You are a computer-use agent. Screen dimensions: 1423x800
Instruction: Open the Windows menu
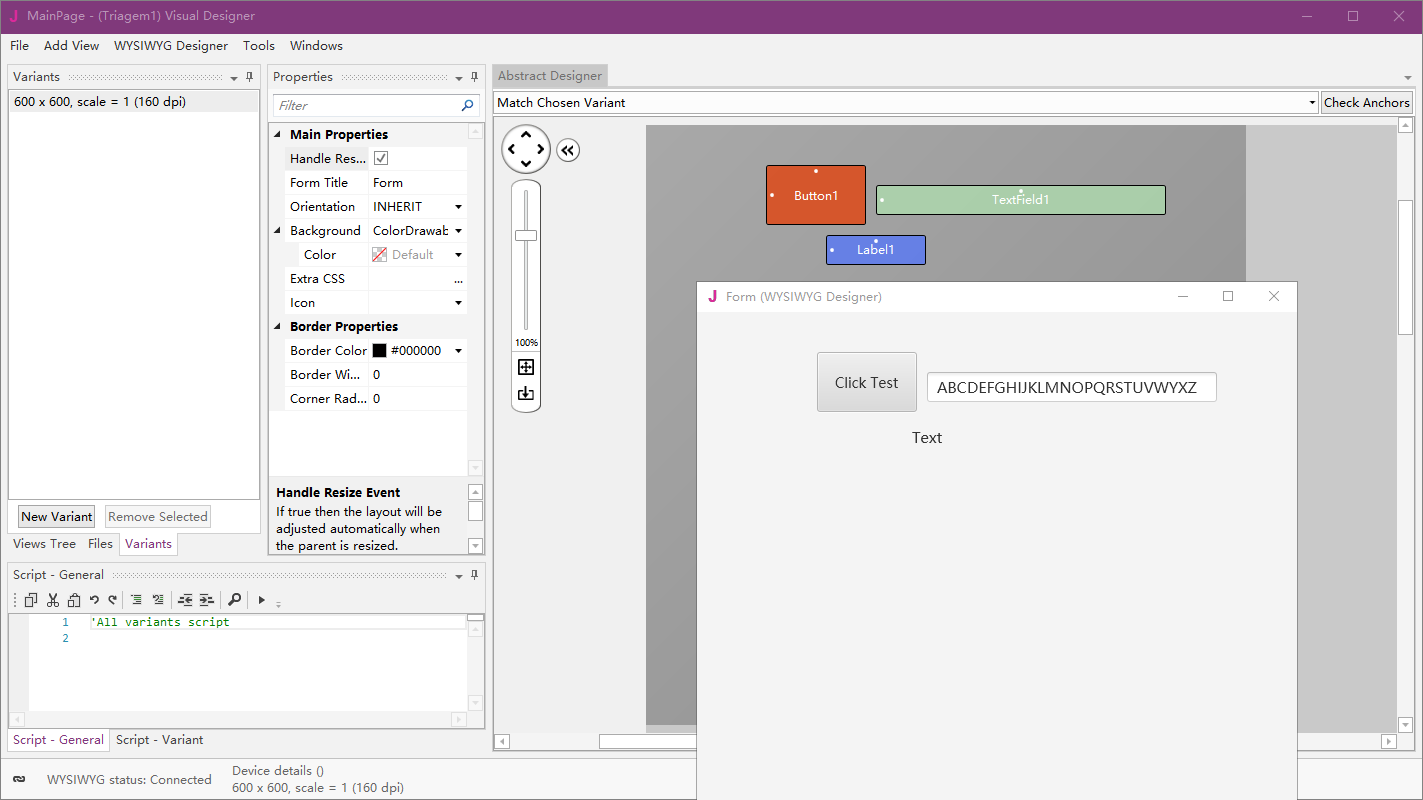click(316, 45)
